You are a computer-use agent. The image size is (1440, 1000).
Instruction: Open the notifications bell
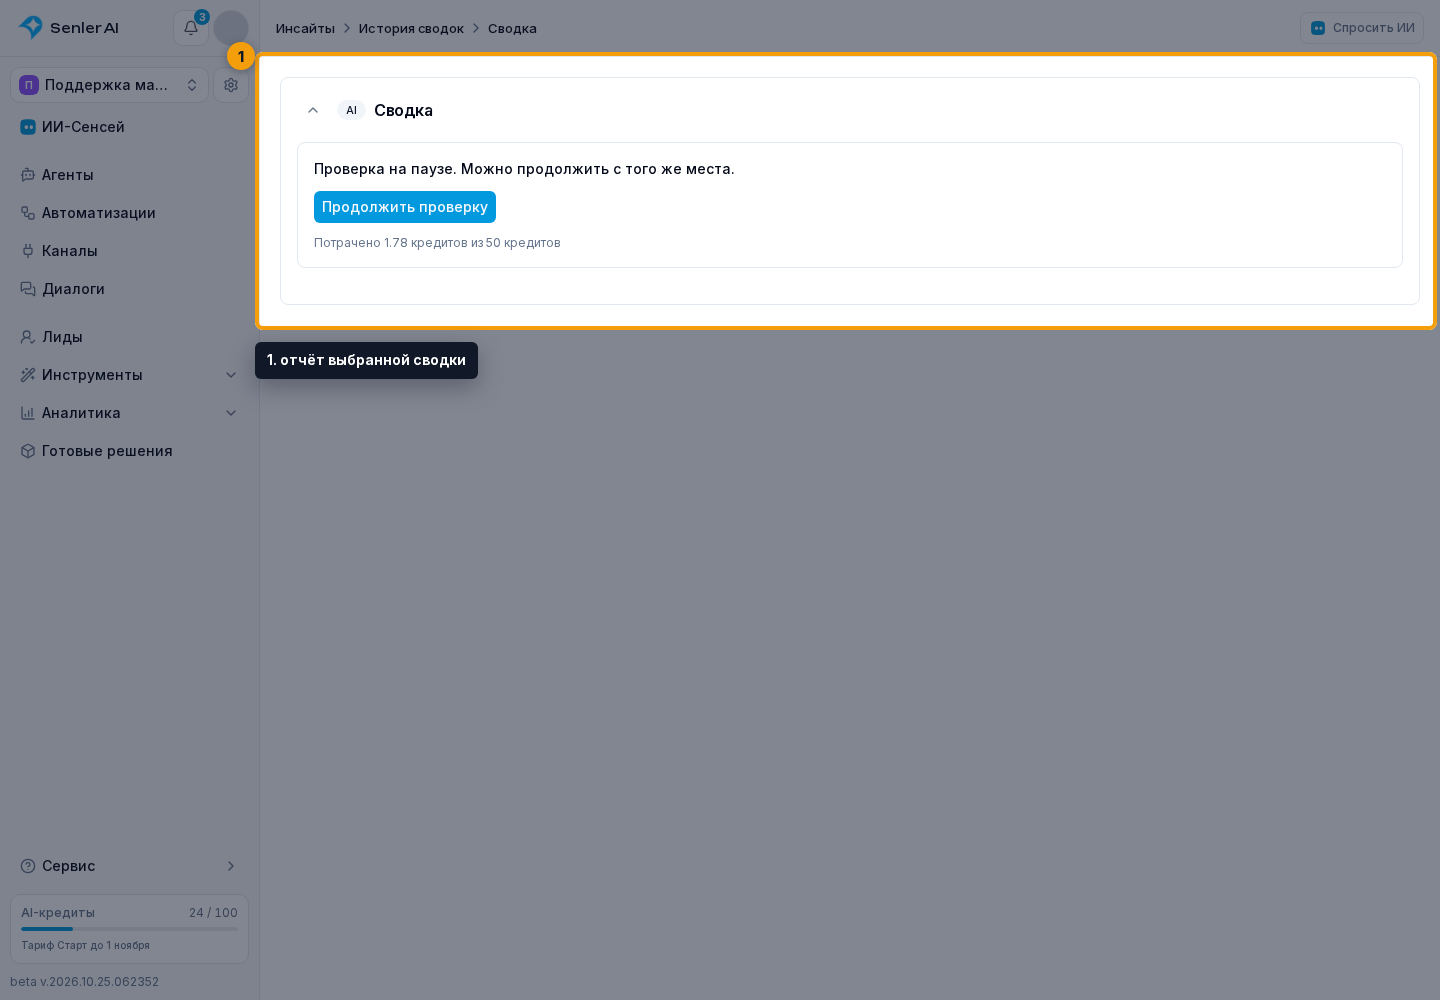click(x=191, y=28)
